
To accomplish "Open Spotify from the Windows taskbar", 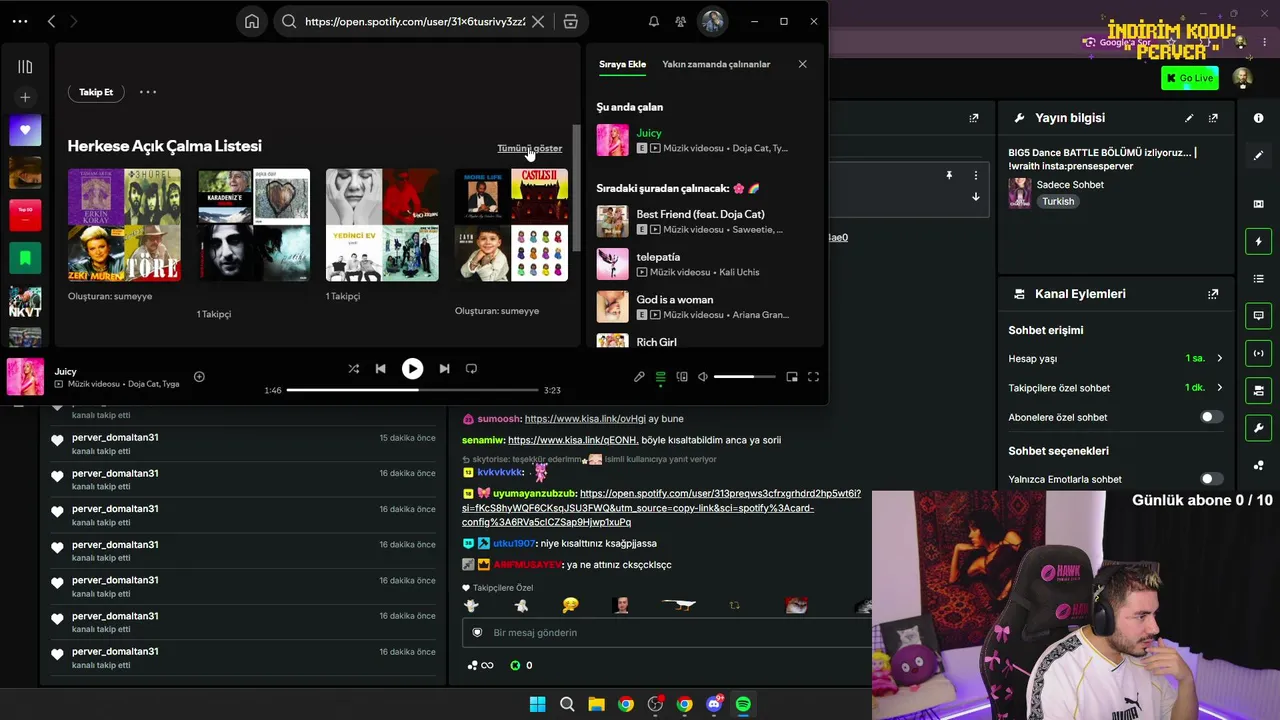I will [743, 704].
